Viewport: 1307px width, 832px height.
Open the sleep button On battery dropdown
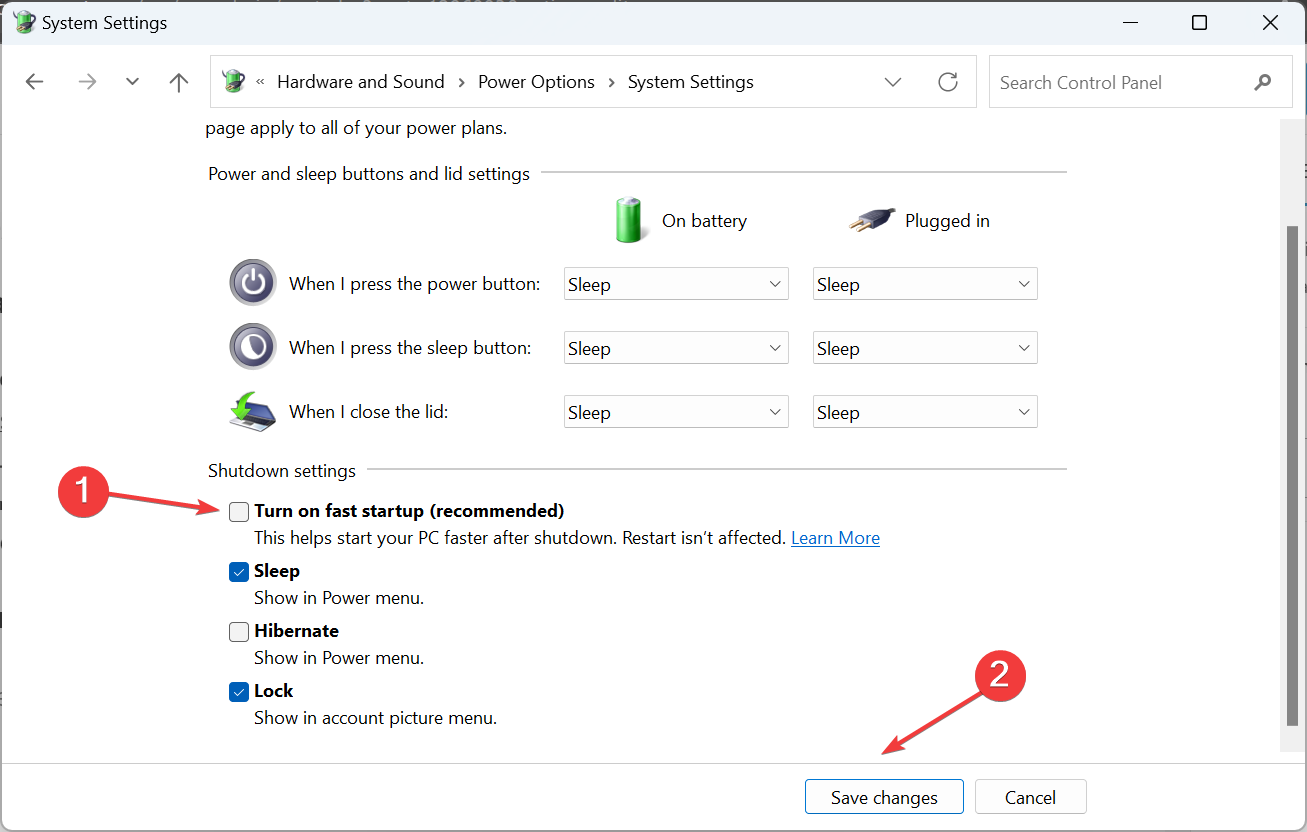point(676,348)
